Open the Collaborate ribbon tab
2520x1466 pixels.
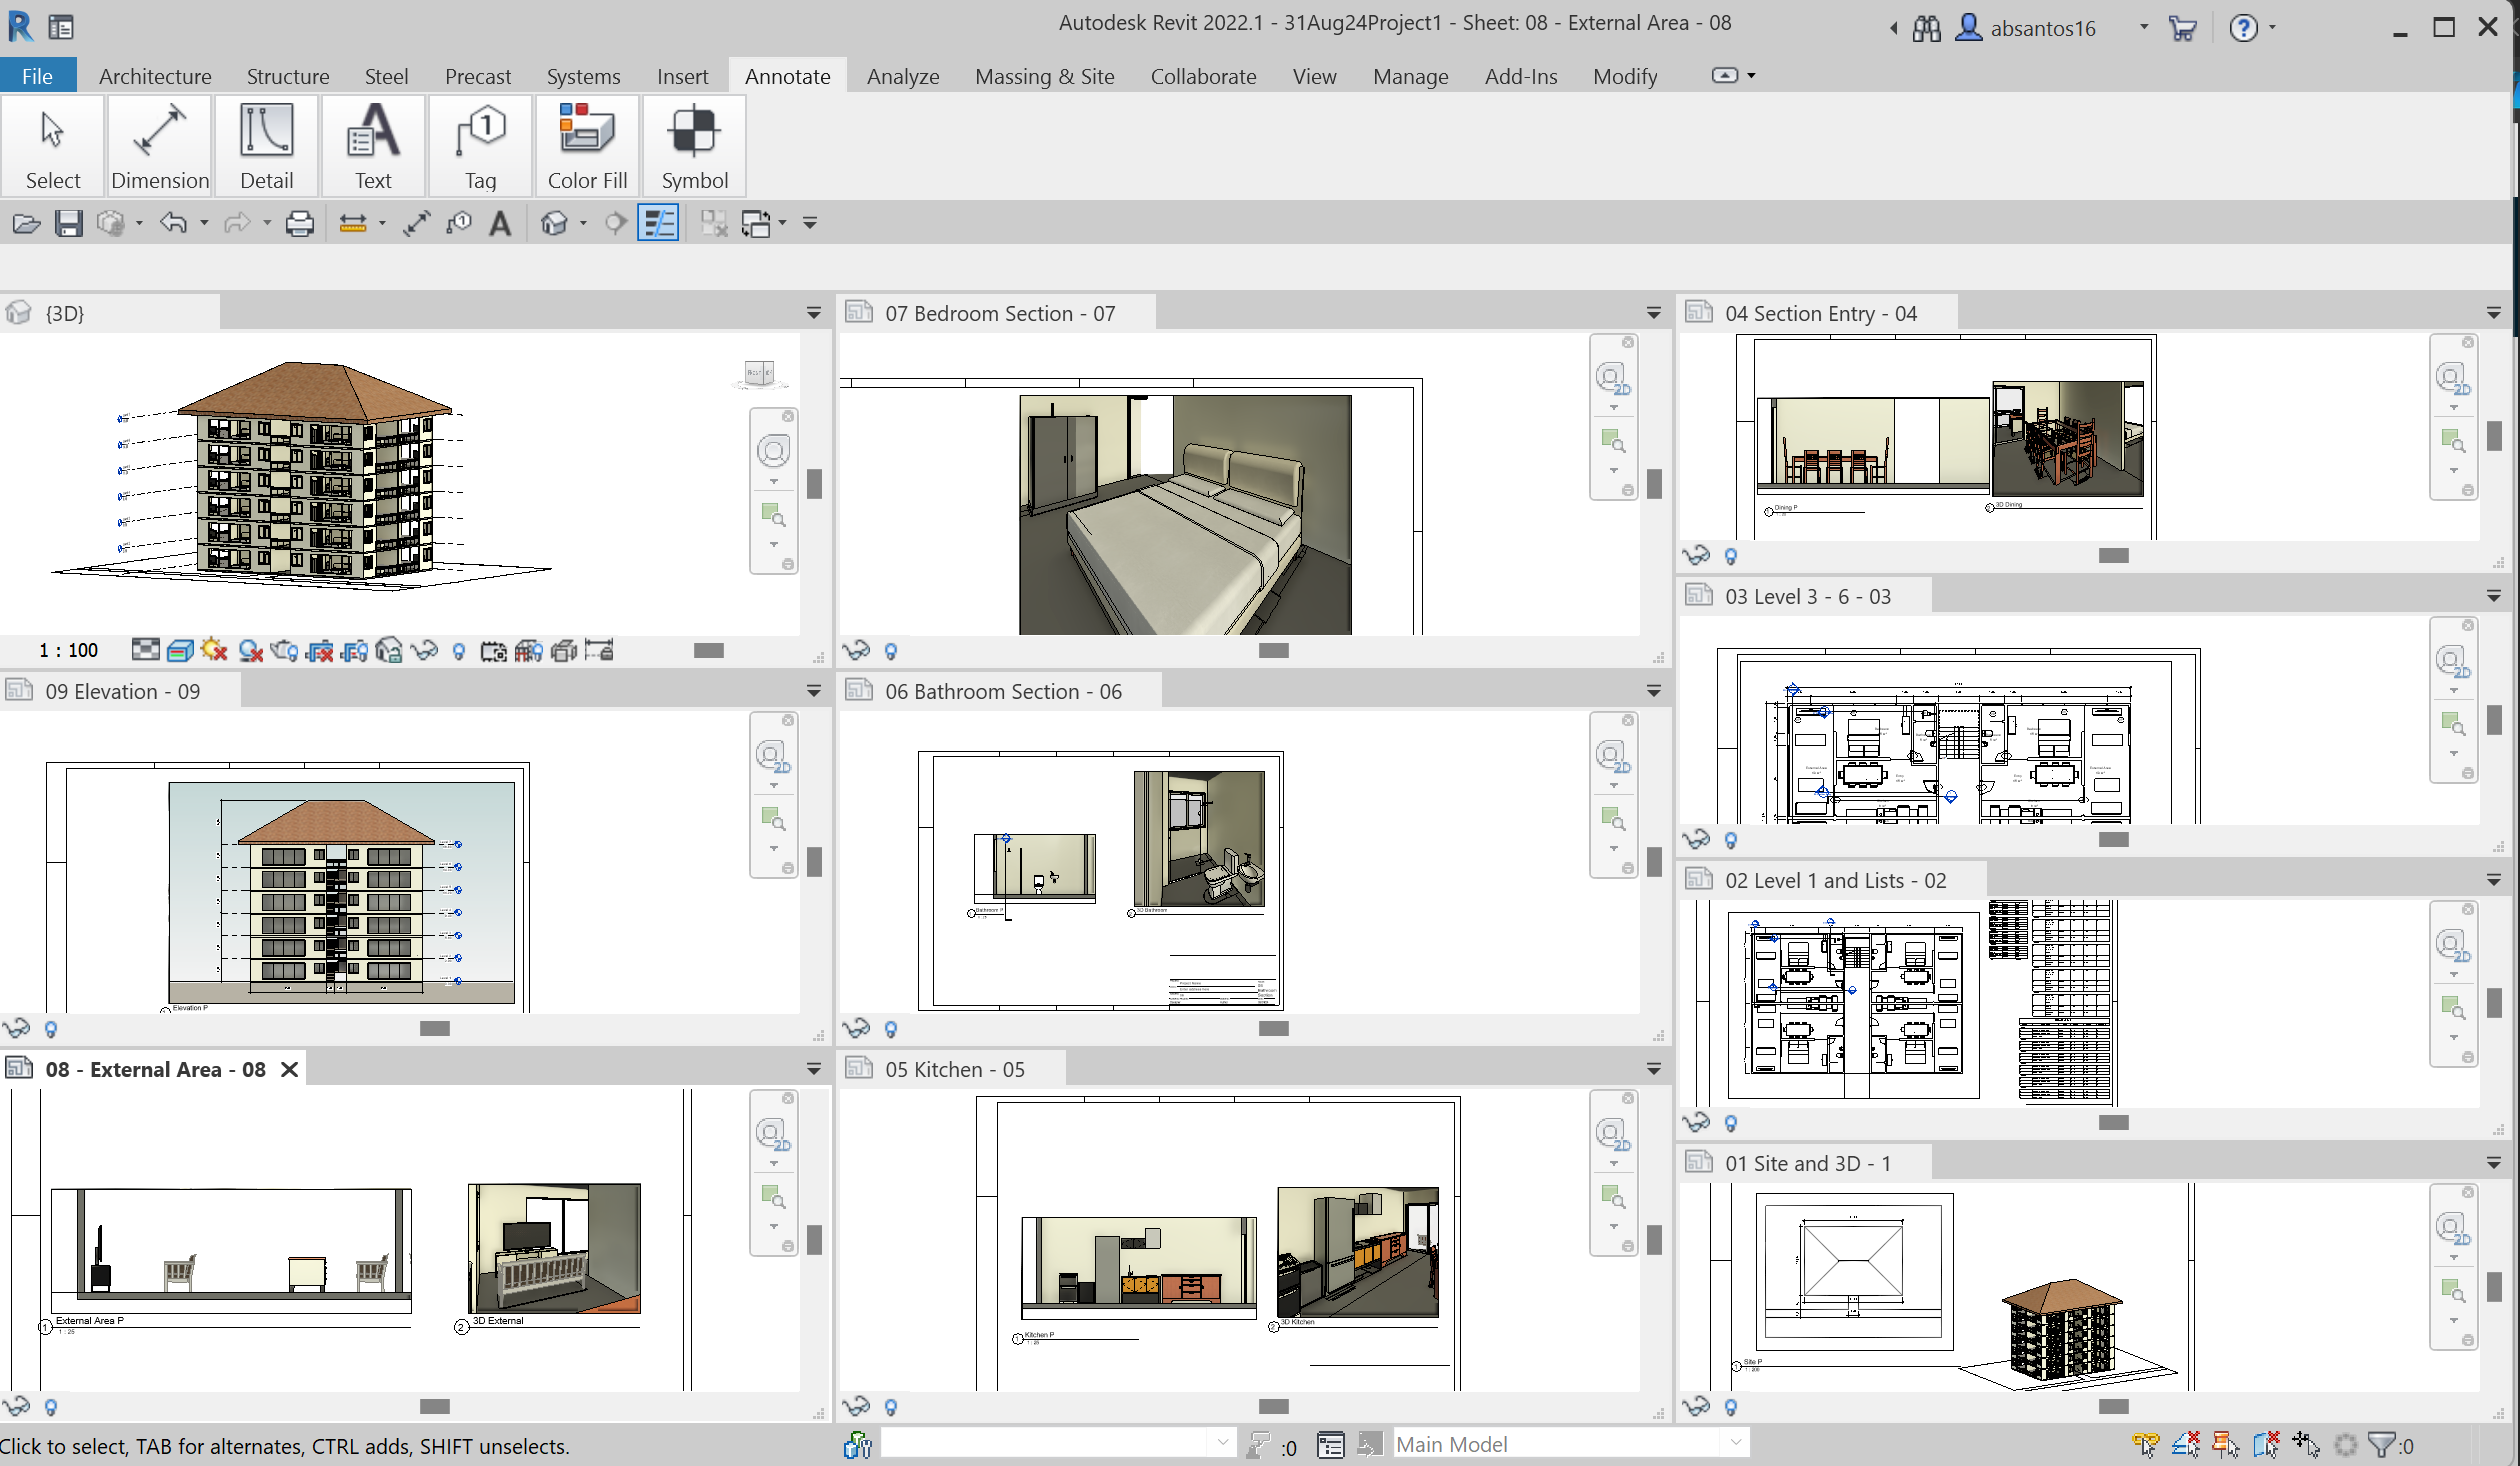[1203, 76]
